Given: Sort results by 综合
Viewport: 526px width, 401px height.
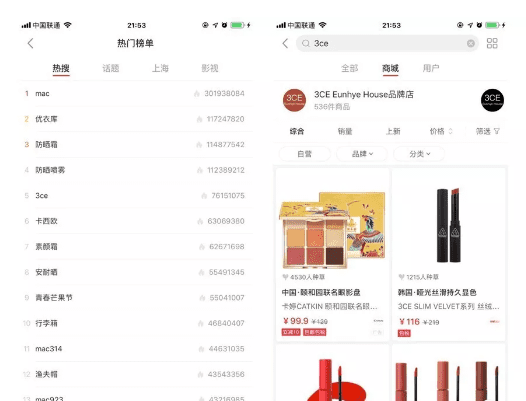Looking at the screenshot, I should 297,131.
